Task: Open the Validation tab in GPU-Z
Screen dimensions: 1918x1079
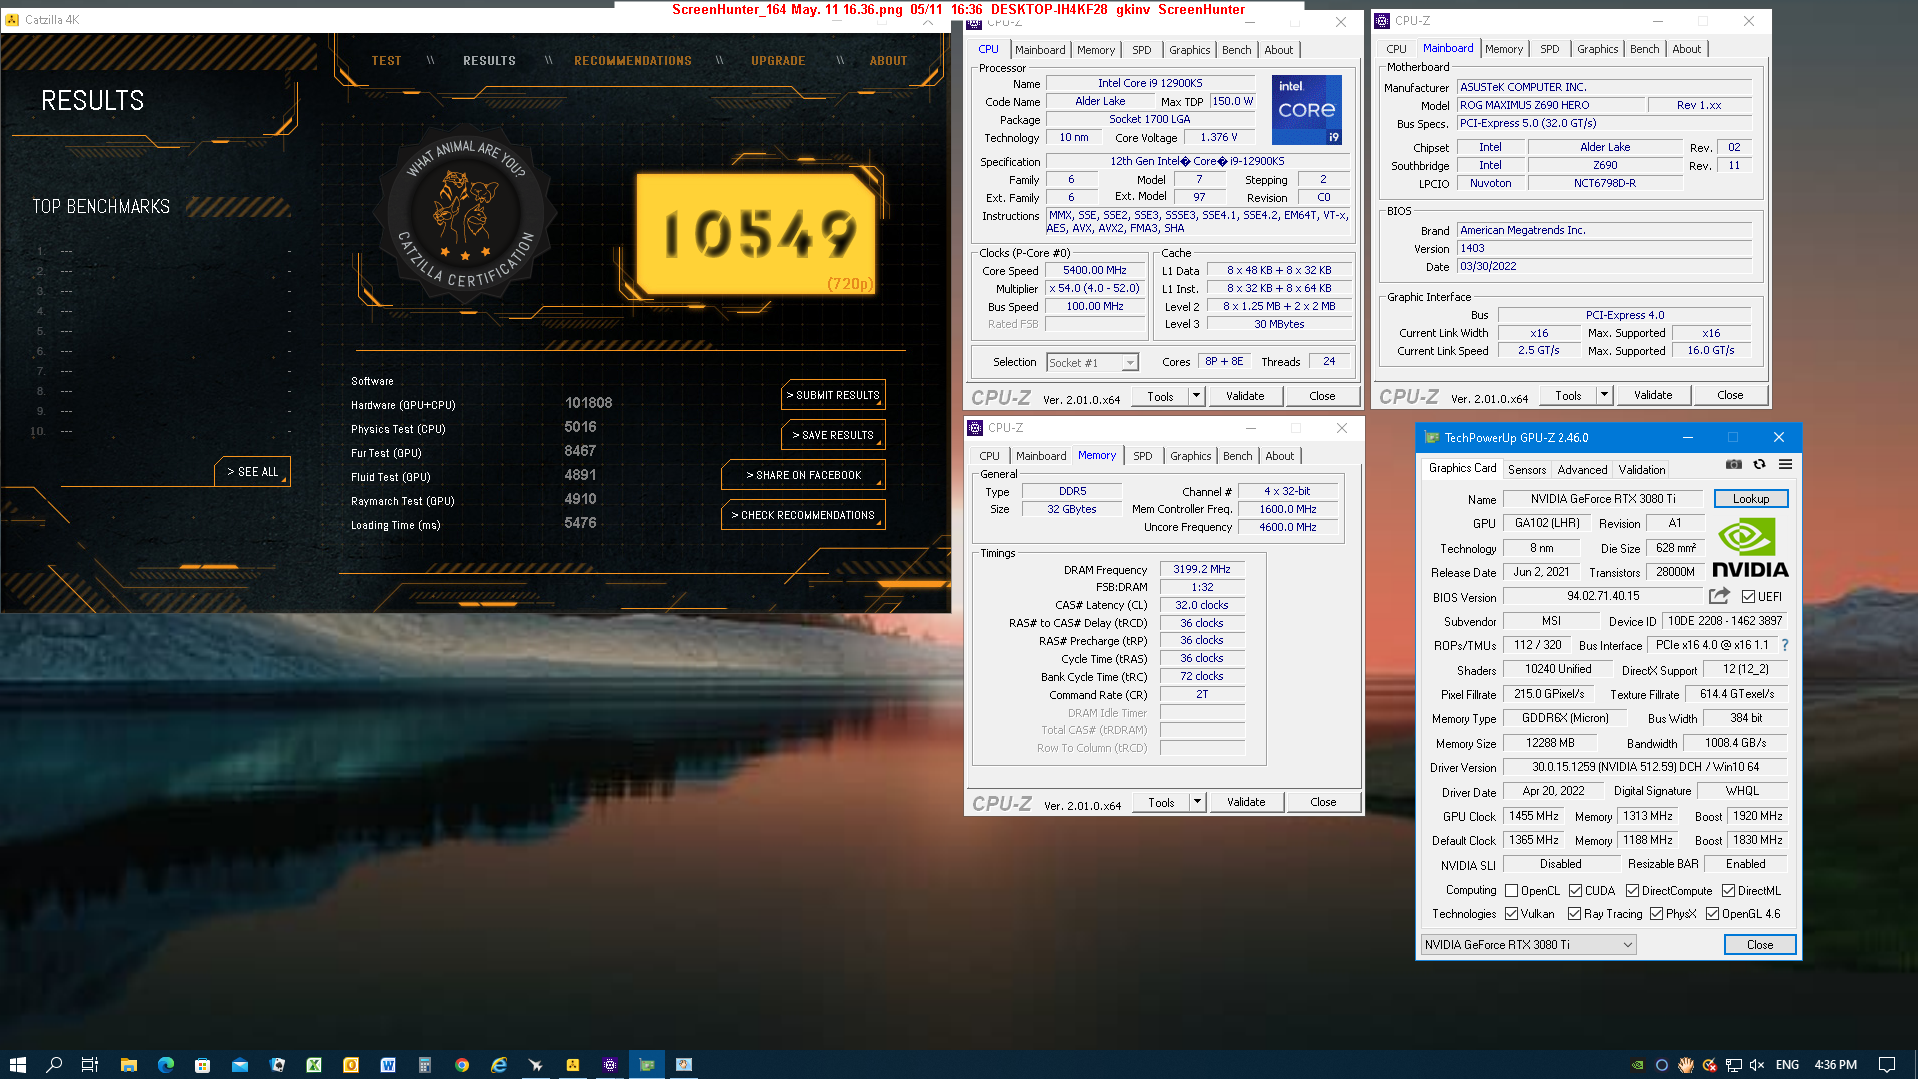Action: click(x=1642, y=469)
